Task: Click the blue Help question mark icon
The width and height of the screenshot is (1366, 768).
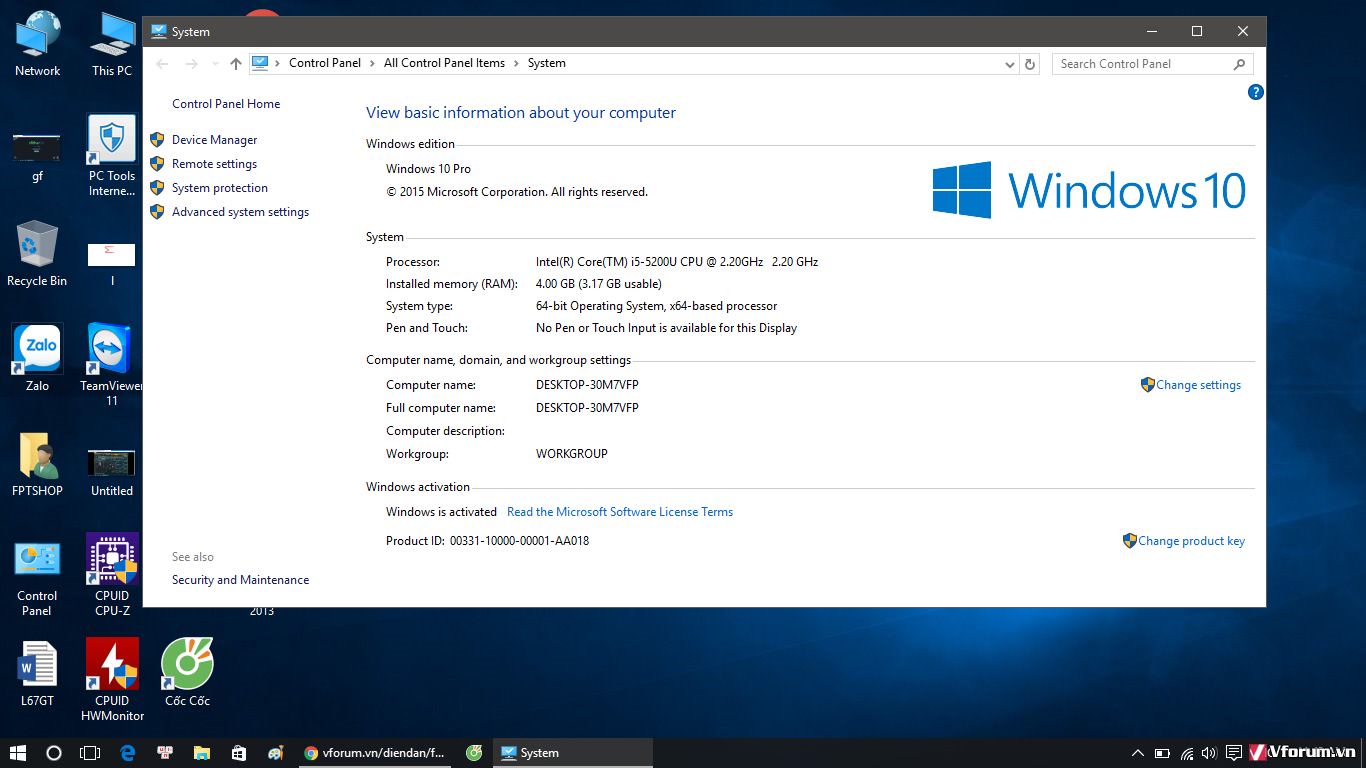Action: (1256, 92)
